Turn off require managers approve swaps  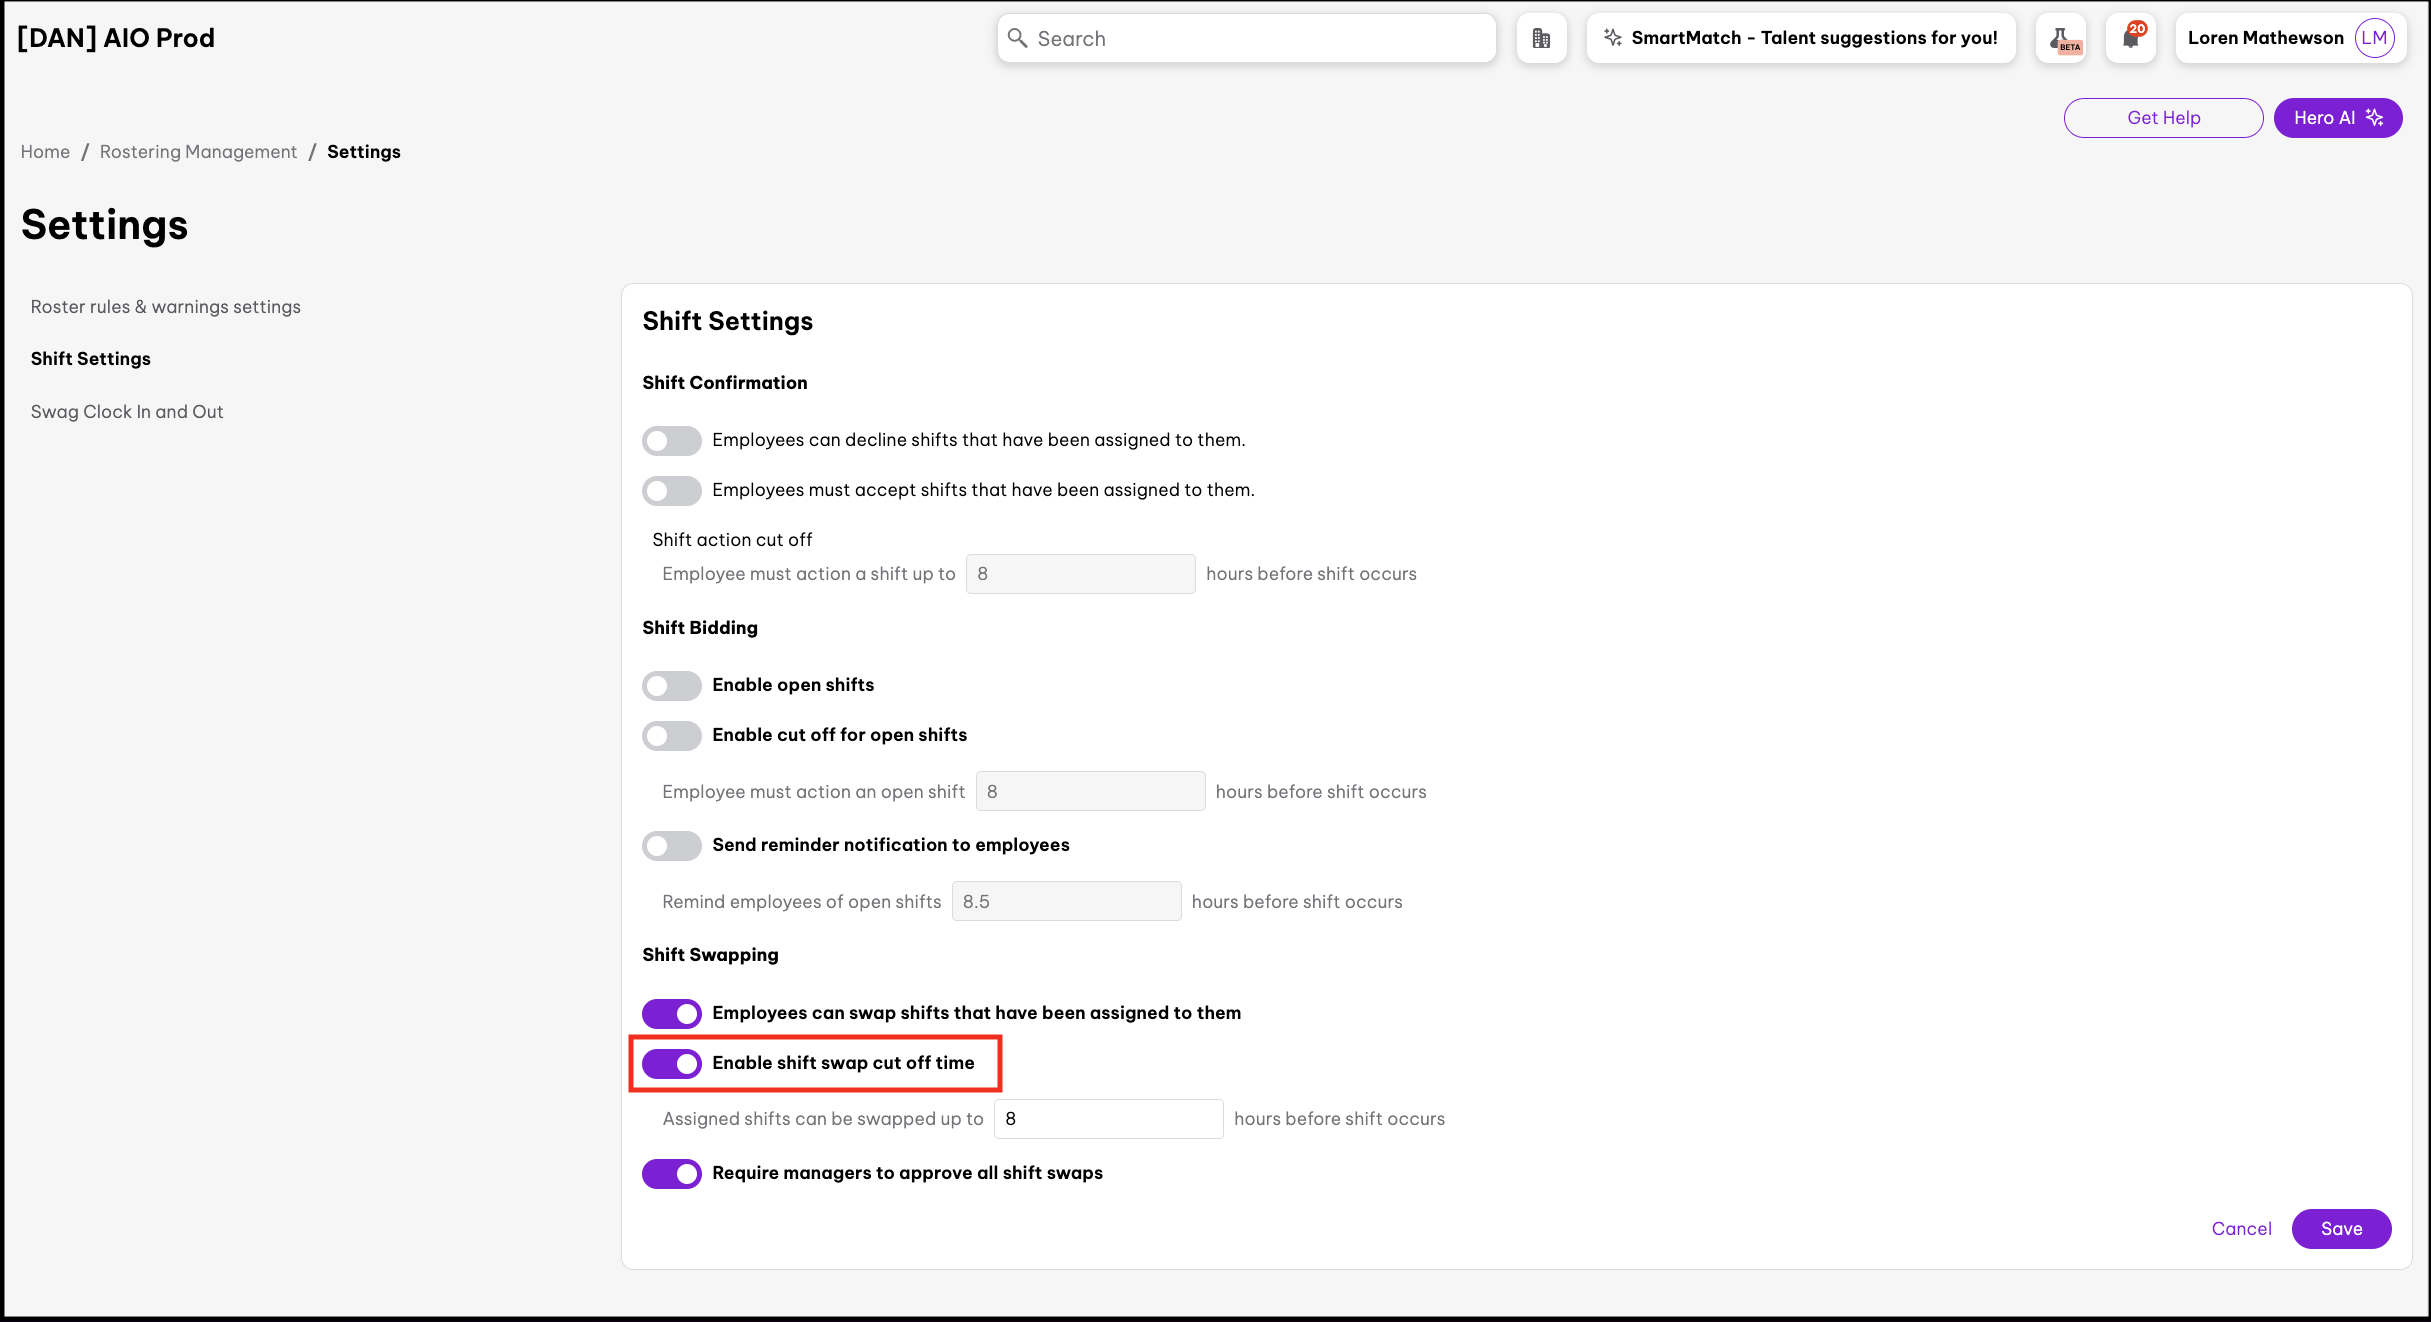(x=672, y=1173)
